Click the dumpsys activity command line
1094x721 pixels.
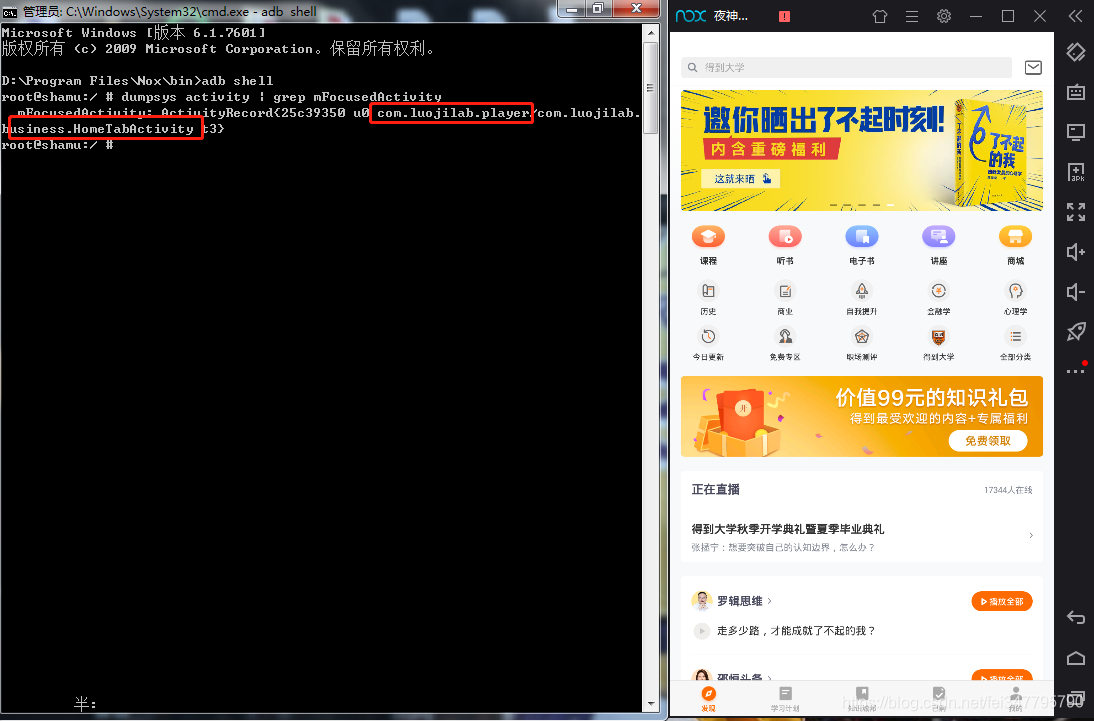pos(222,96)
